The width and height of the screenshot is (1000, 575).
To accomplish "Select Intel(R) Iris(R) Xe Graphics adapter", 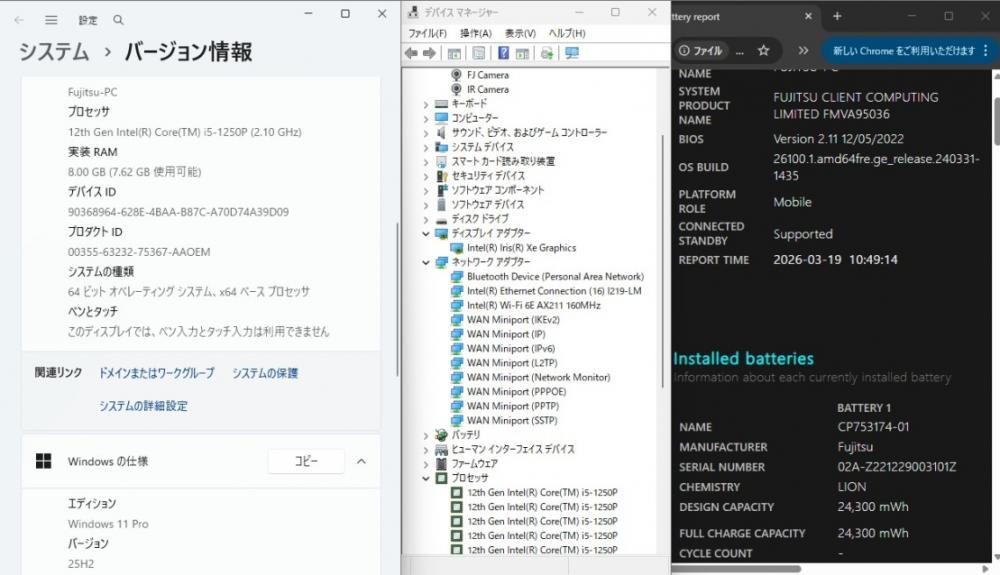I will point(521,248).
